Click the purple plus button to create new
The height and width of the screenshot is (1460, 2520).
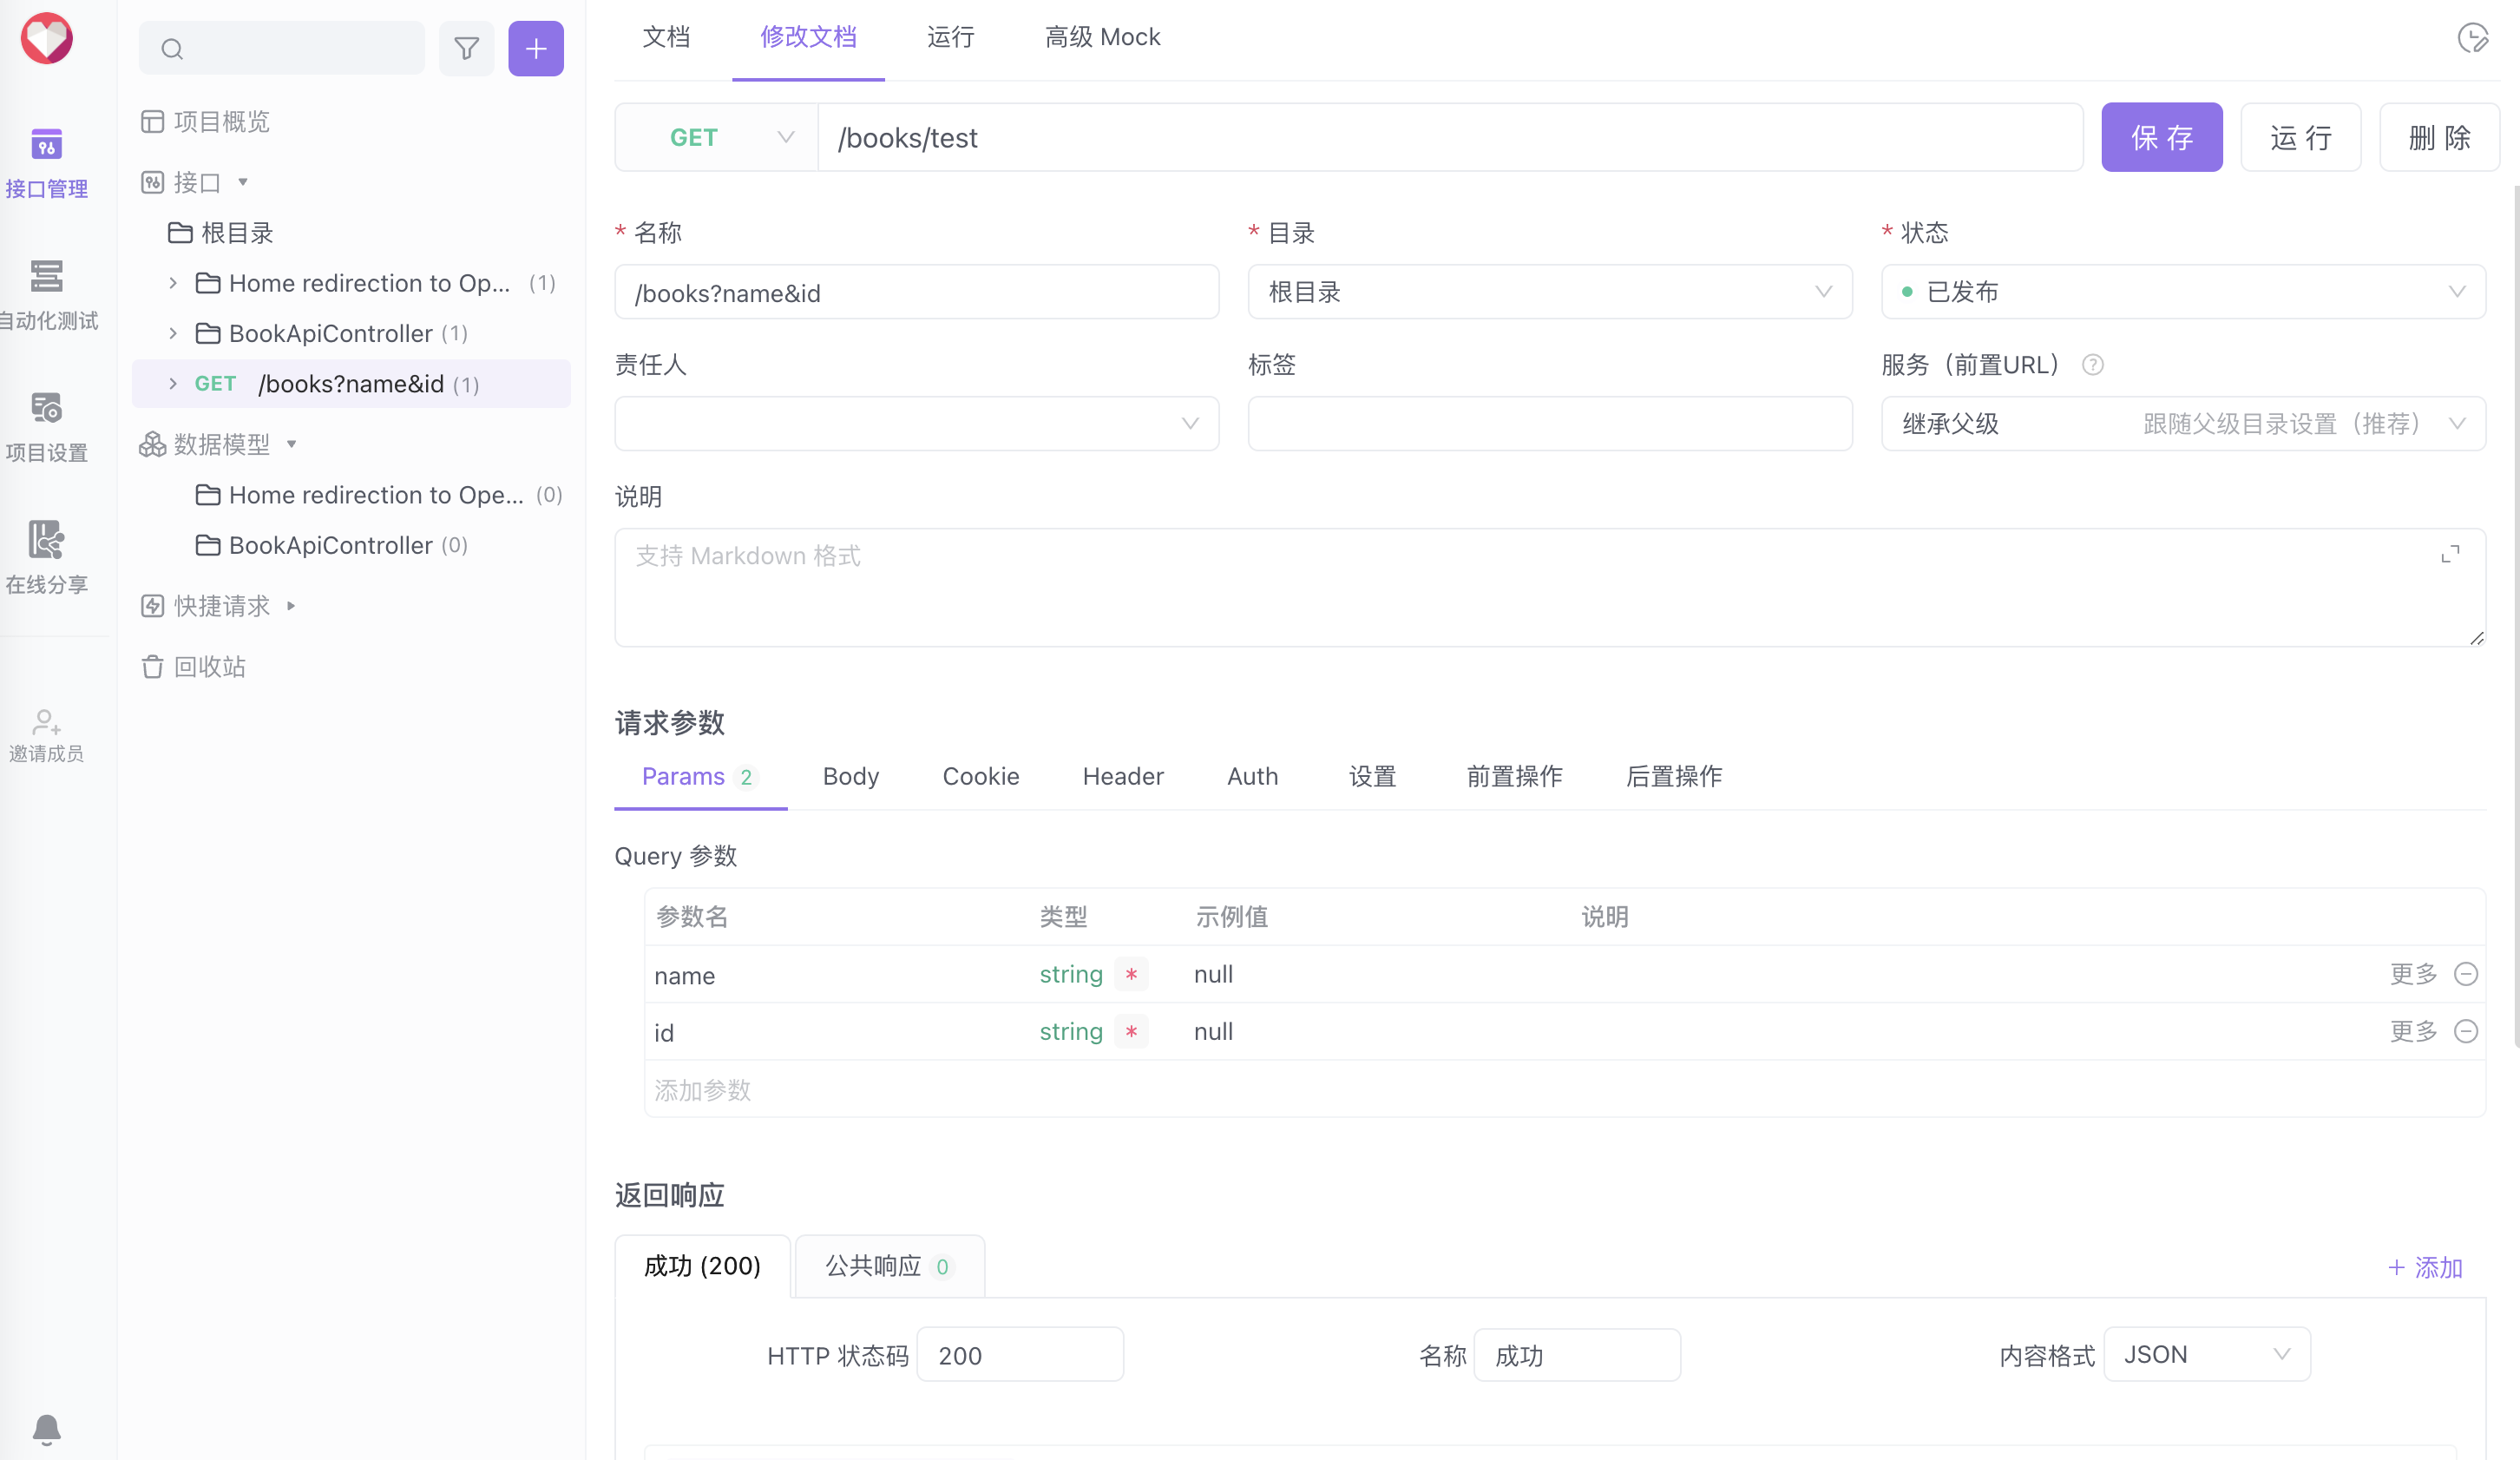point(536,48)
